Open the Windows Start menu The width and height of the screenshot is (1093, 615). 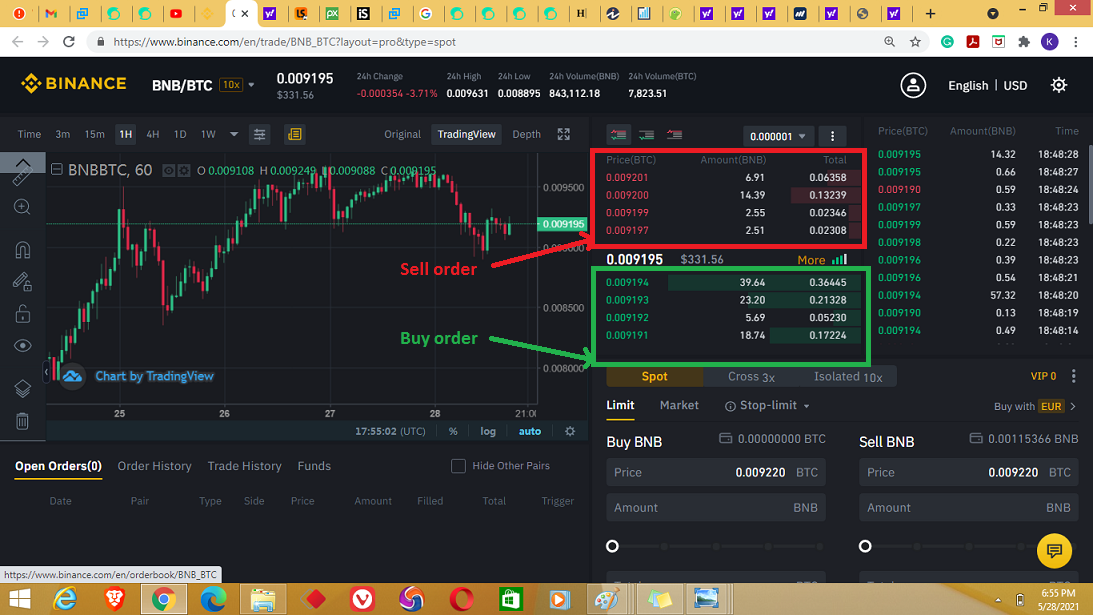[x=20, y=599]
